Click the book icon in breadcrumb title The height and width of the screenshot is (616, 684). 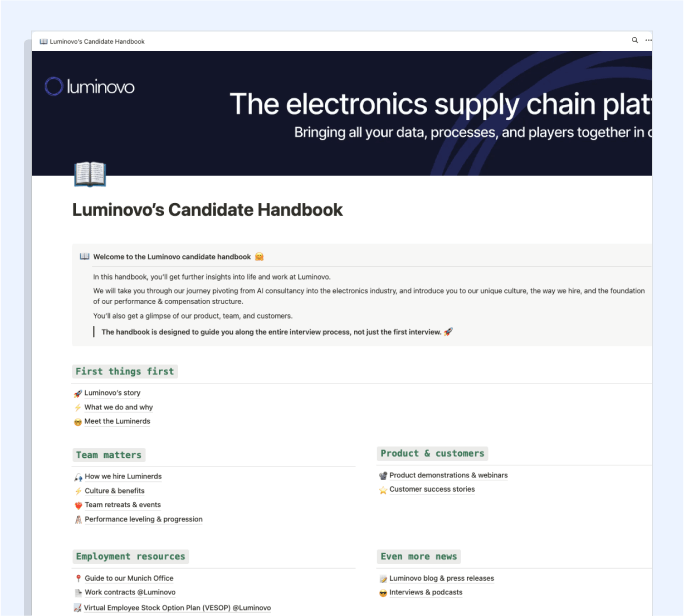pyautogui.click(x=43, y=41)
